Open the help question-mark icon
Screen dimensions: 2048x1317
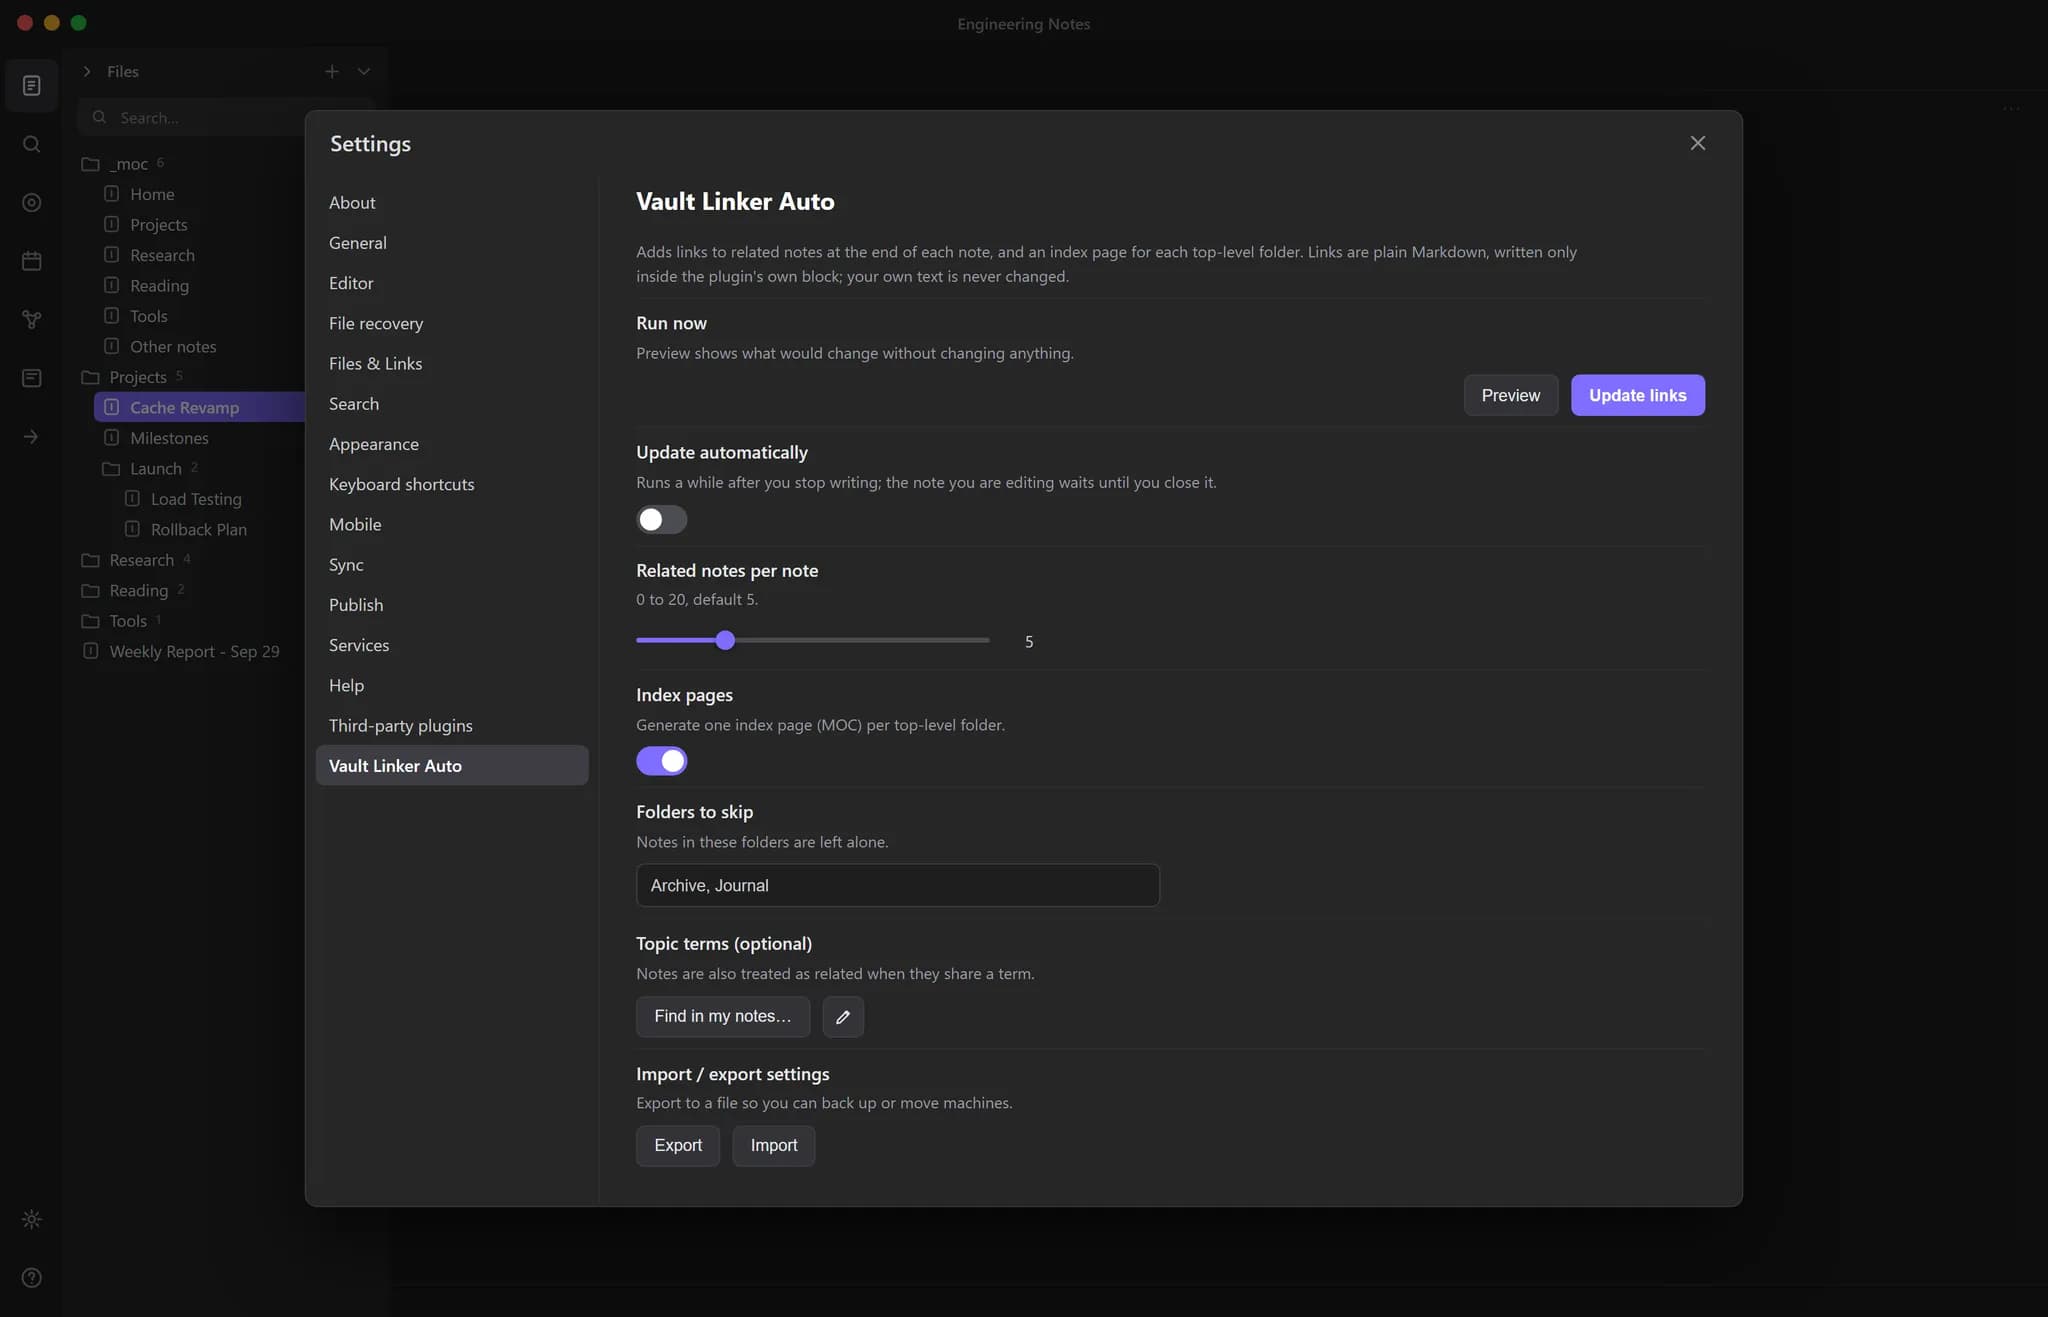click(x=31, y=1277)
